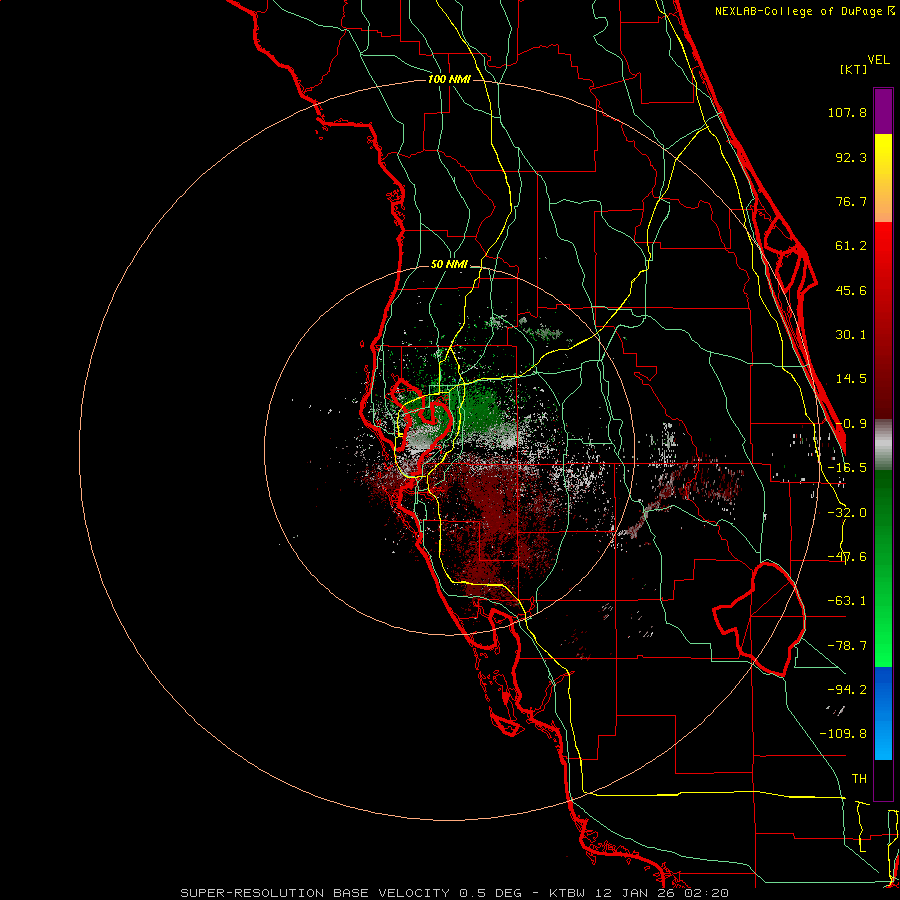Pick the -32.0 velocity label
Image resolution: width=900 pixels, height=900 pixels.
(847, 513)
